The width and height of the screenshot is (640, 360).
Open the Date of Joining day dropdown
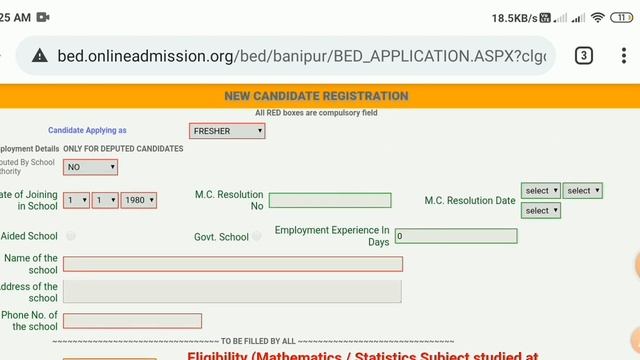point(76,200)
